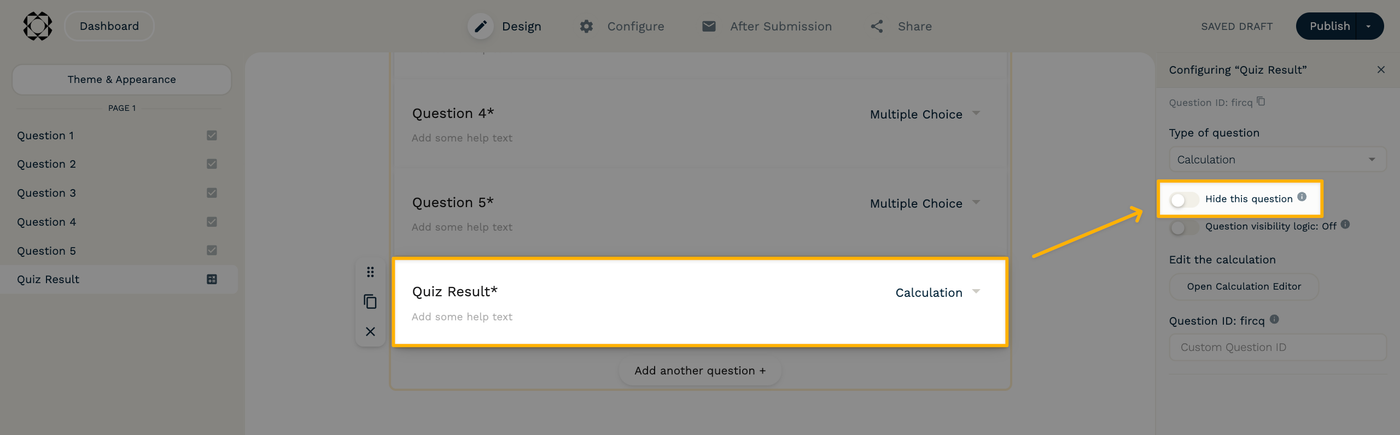This screenshot has width=1400, height=435.
Task: Open Type of question dropdown
Action: (x=1277, y=159)
